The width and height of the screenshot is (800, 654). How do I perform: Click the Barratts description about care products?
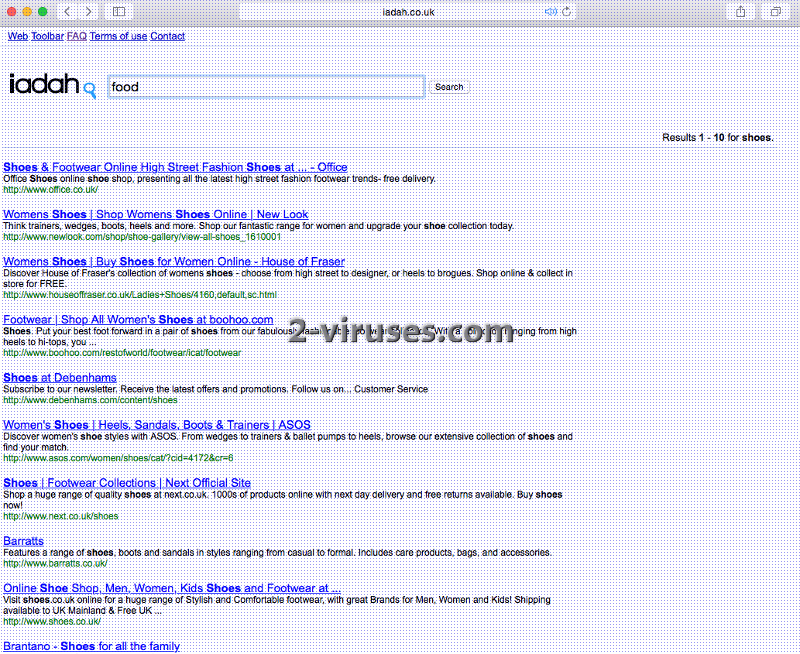pyautogui.click(x=277, y=552)
